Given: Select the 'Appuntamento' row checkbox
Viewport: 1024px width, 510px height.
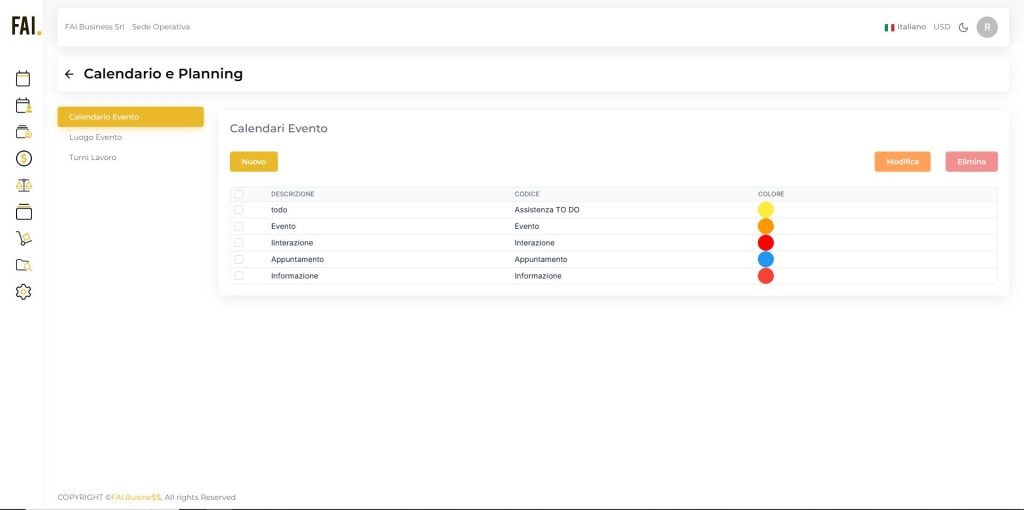Looking at the screenshot, I should 239,259.
